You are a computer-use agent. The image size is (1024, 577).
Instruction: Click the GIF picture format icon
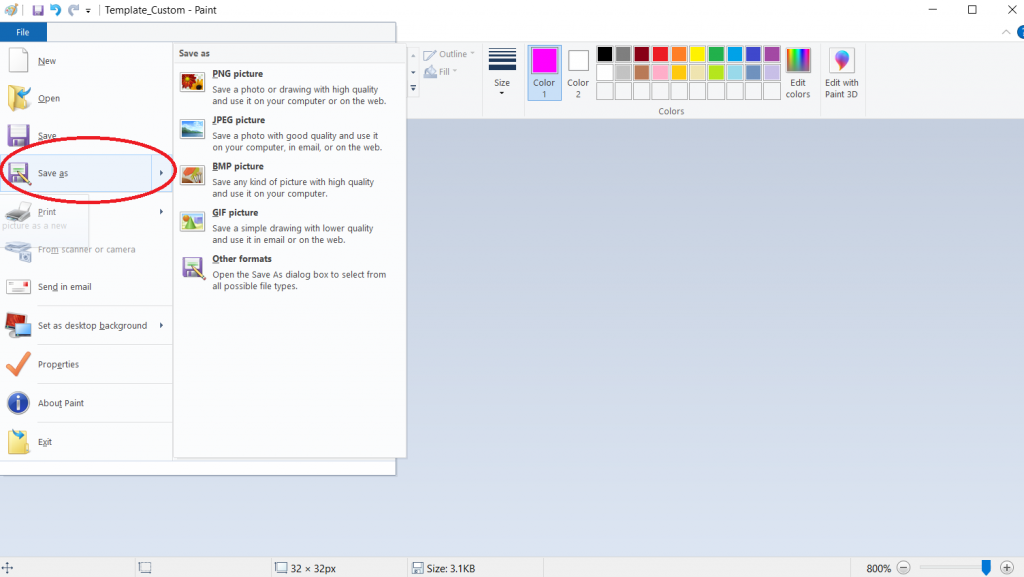[192, 221]
